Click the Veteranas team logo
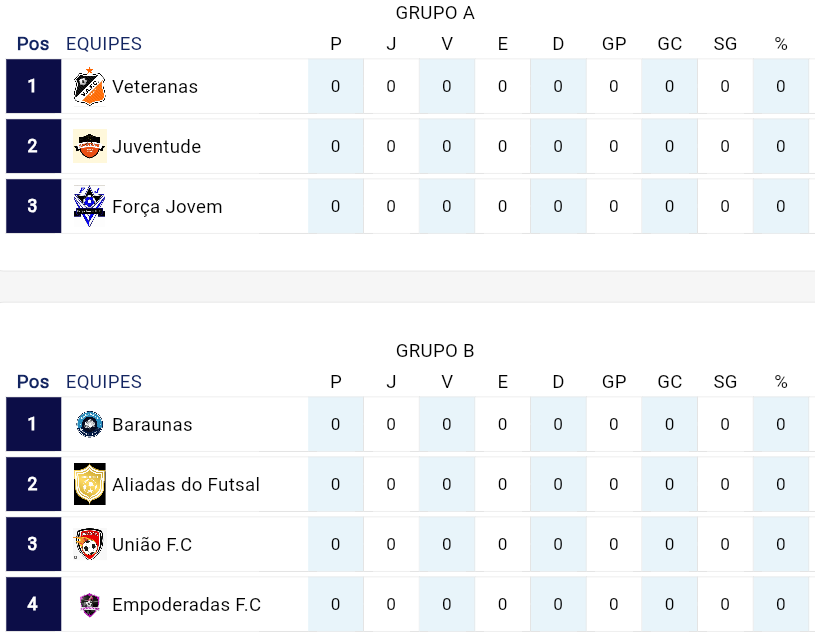Image resolution: width=815 pixels, height=642 pixels. pyautogui.click(x=90, y=86)
